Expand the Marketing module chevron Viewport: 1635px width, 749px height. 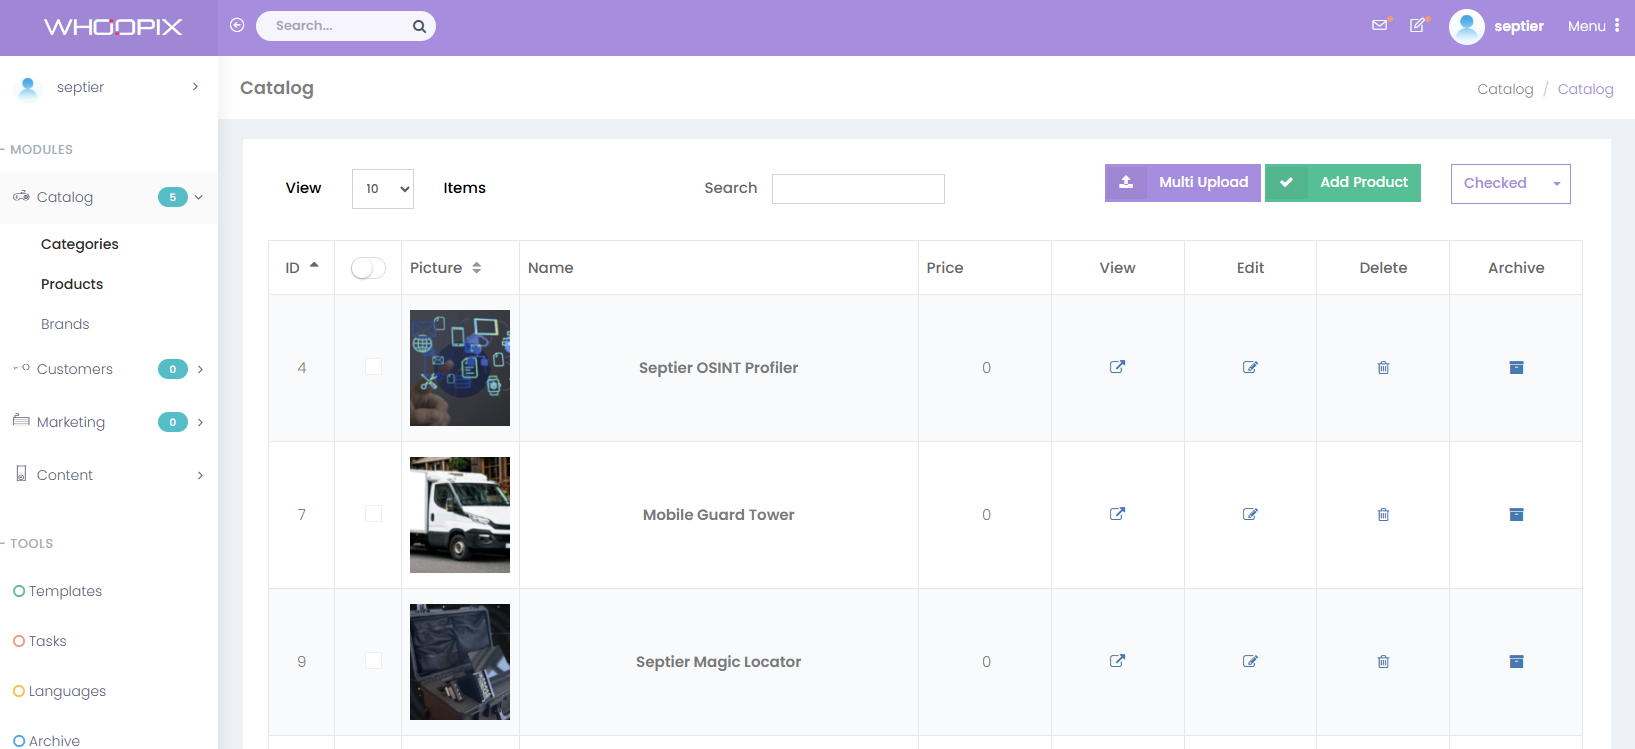point(200,422)
